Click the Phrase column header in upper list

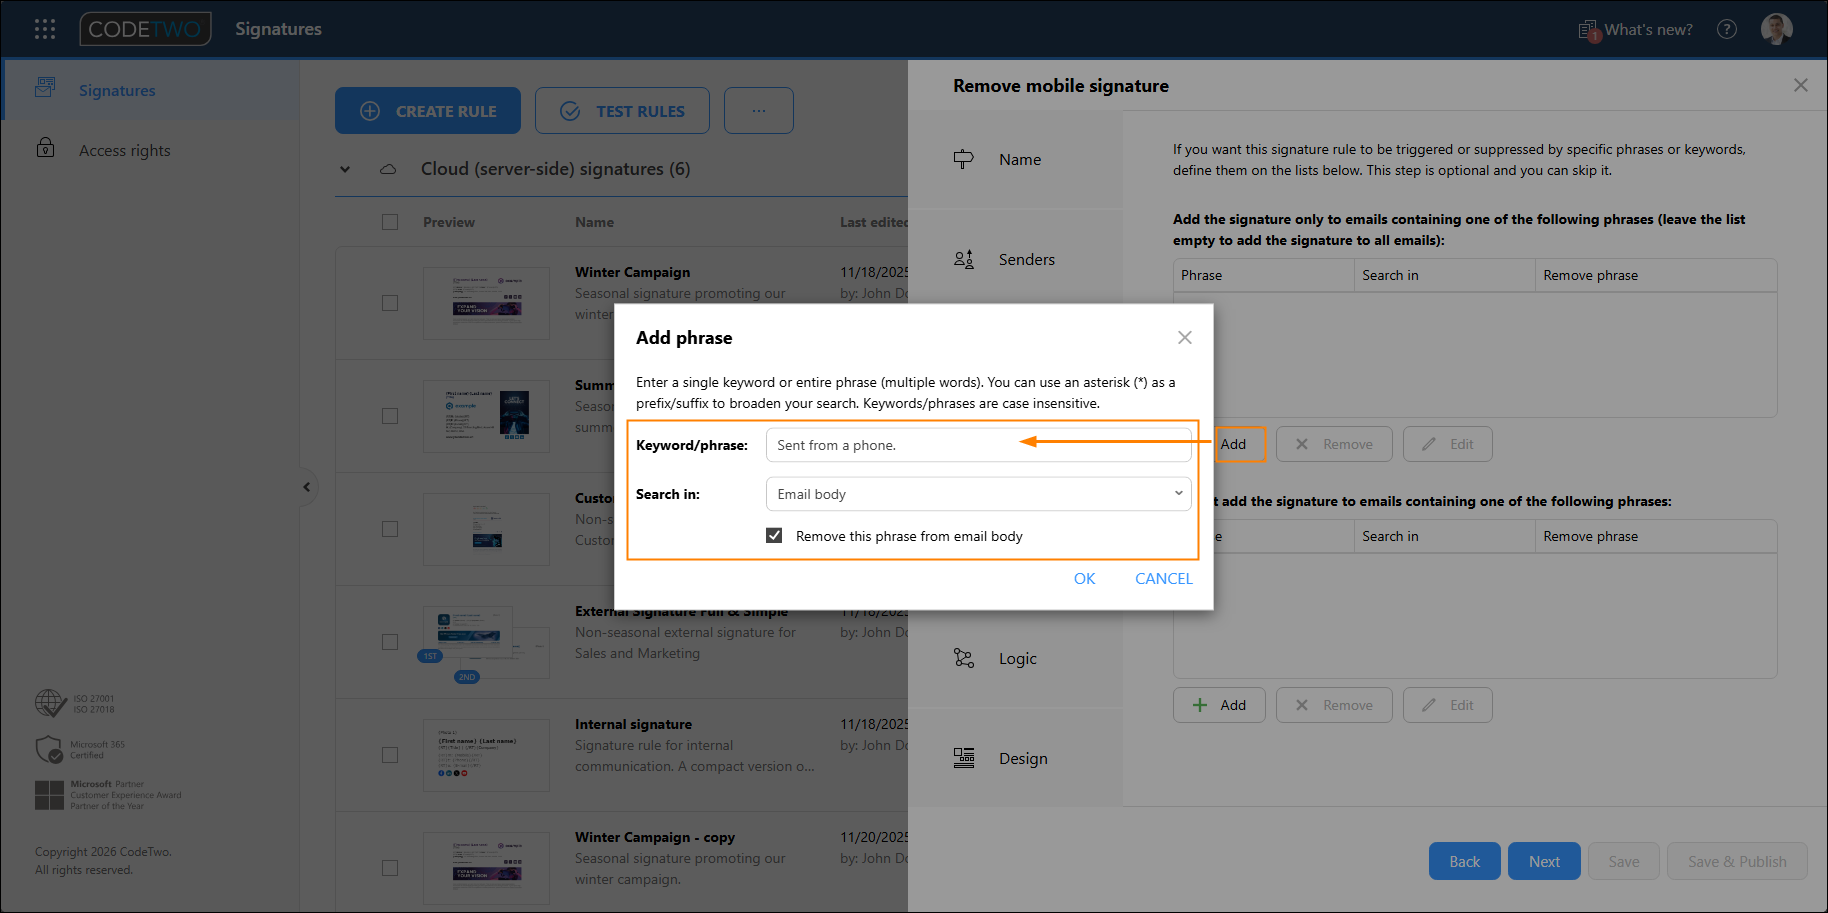point(1264,275)
